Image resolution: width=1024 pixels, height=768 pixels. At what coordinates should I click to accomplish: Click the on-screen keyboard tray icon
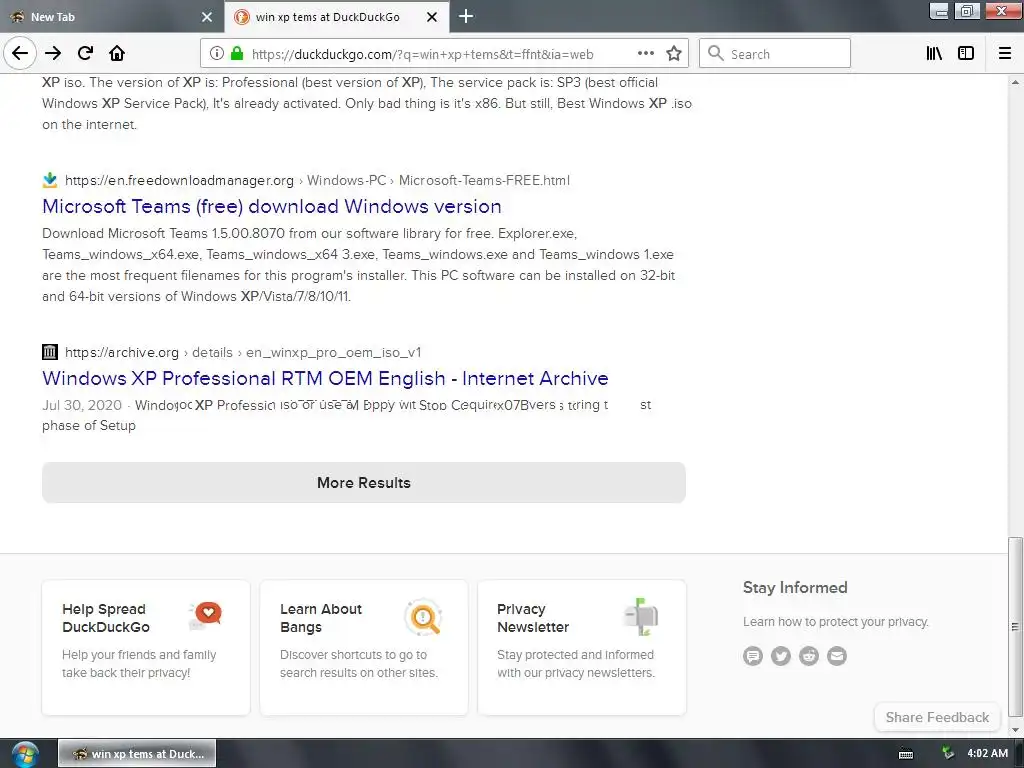tap(906, 754)
